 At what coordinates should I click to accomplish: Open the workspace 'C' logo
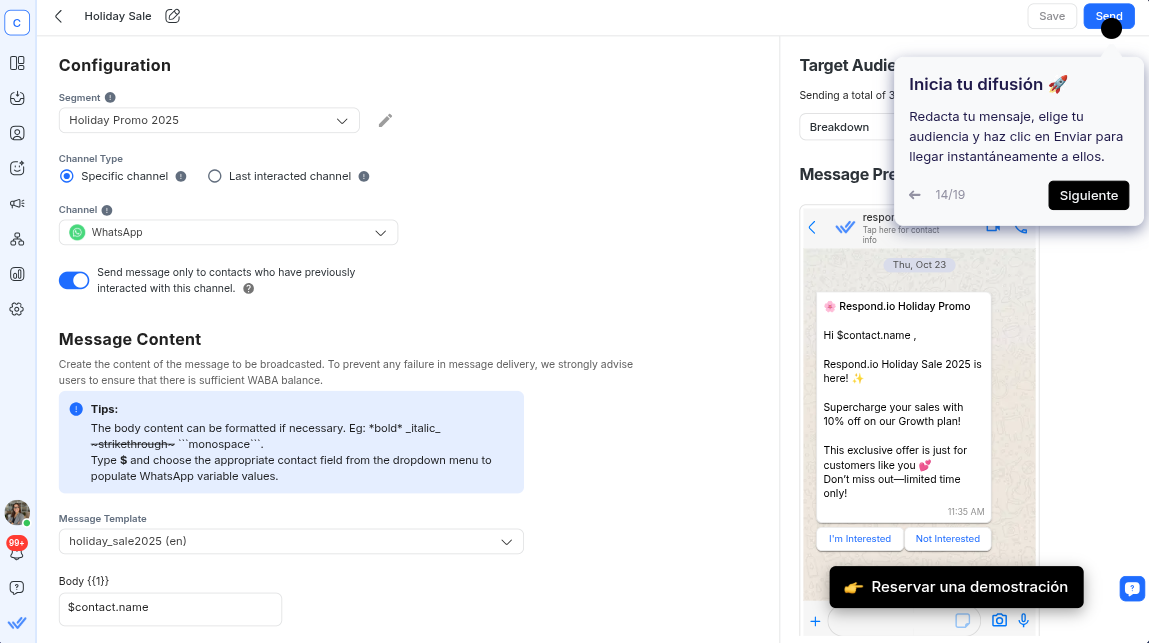coord(17,23)
